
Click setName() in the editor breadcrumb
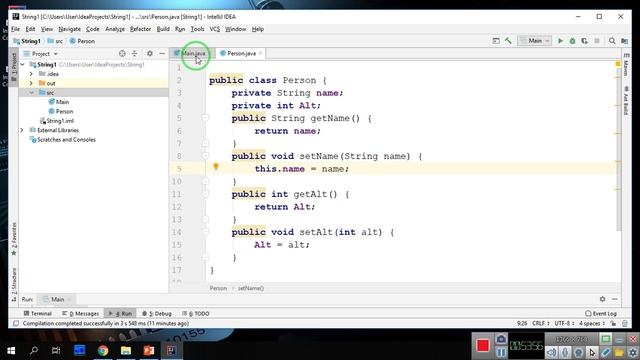point(251,288)
